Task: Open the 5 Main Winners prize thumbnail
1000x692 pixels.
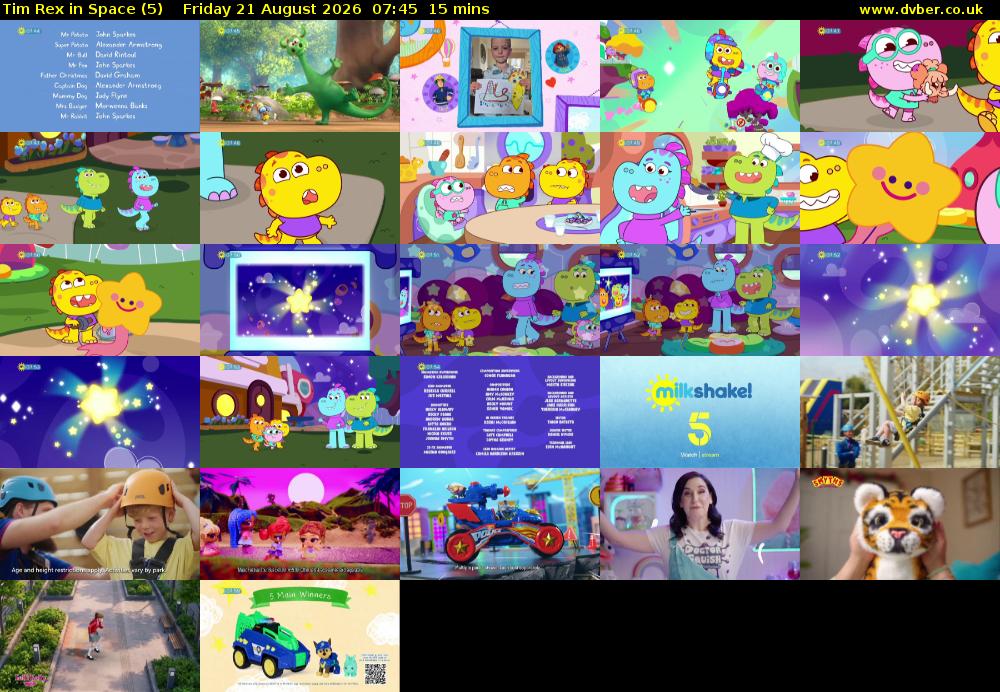Action: coord(300,636)
